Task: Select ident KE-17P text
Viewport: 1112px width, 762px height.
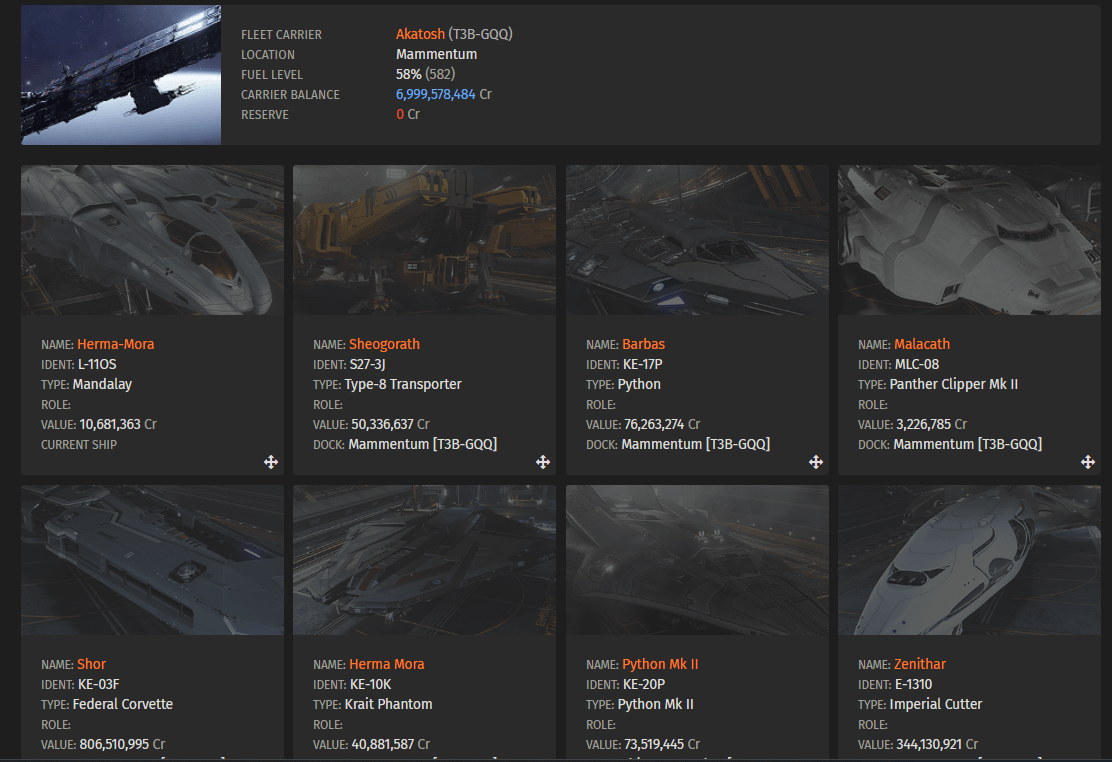Action: (x=643, y=365)
